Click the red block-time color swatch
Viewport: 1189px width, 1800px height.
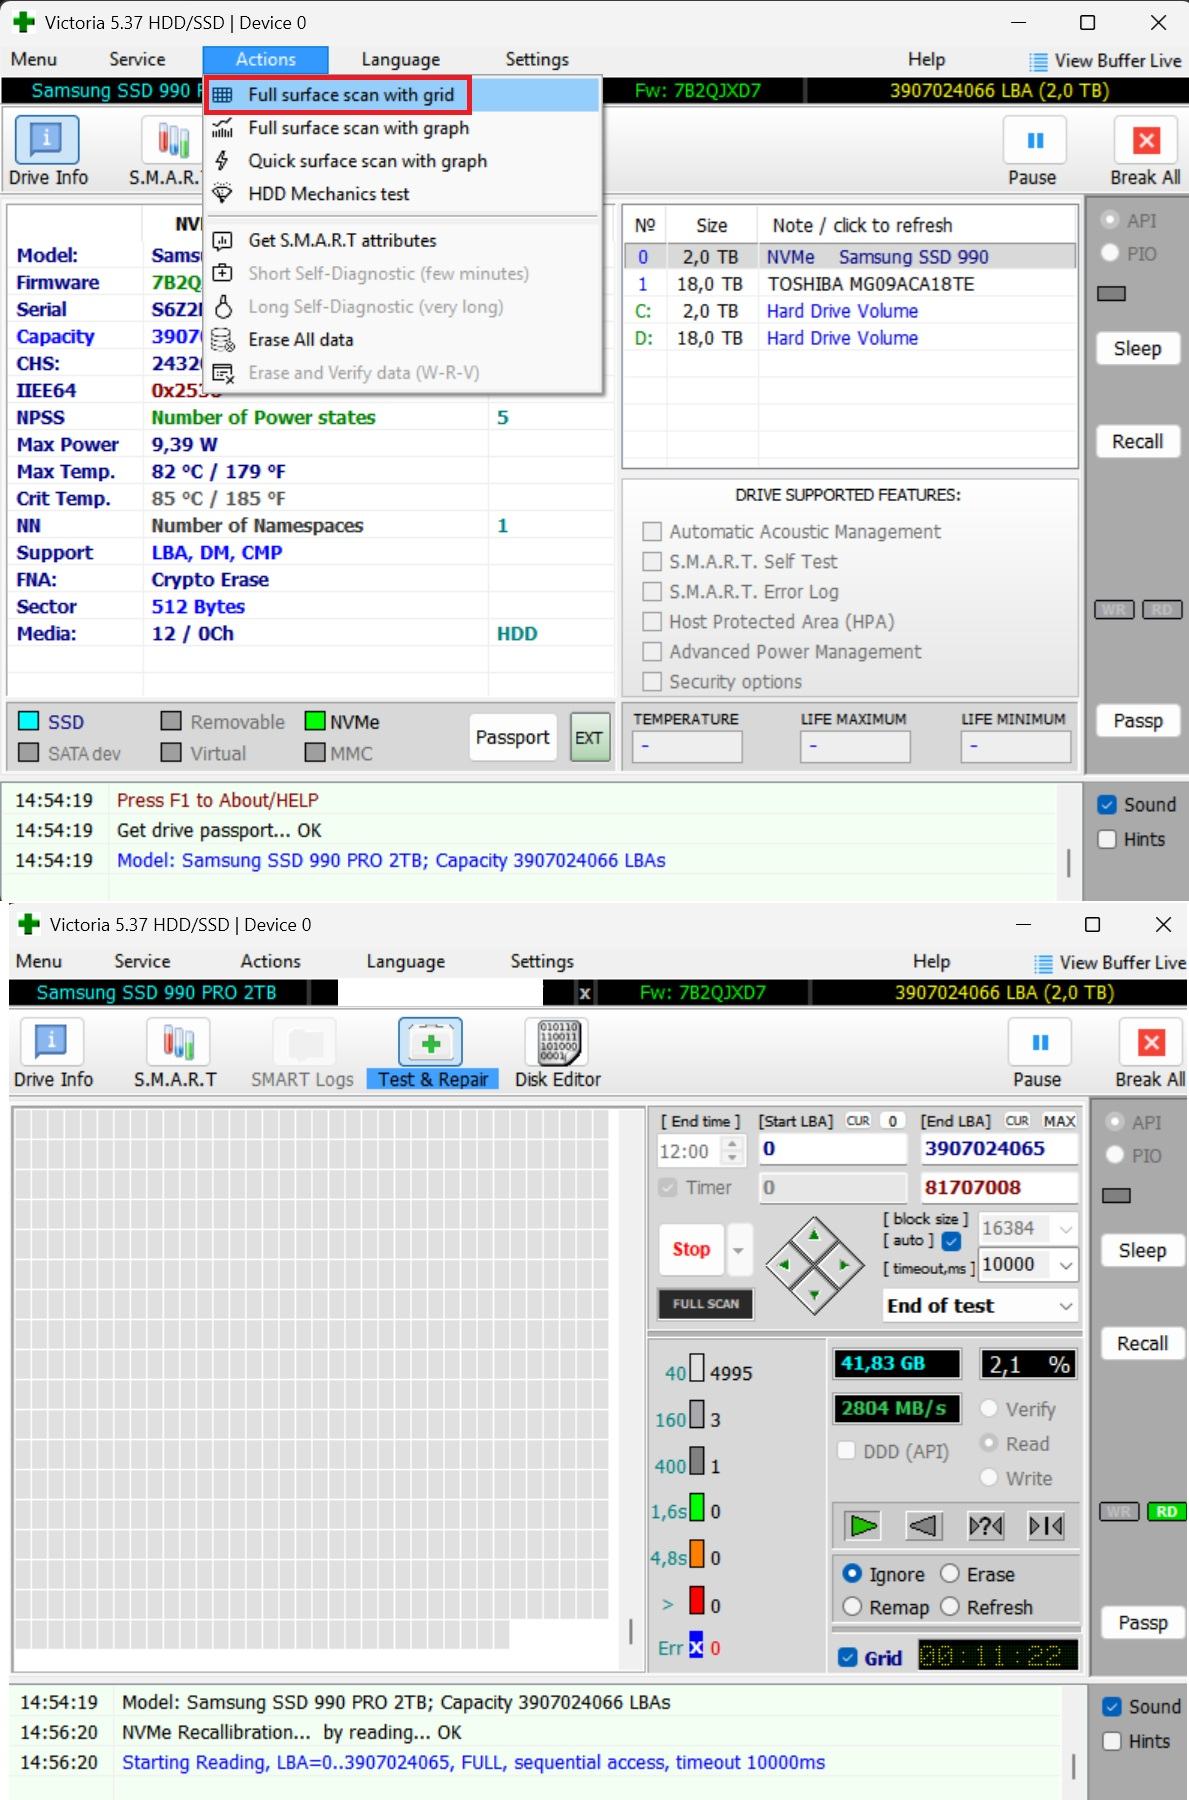point(697,1603)
